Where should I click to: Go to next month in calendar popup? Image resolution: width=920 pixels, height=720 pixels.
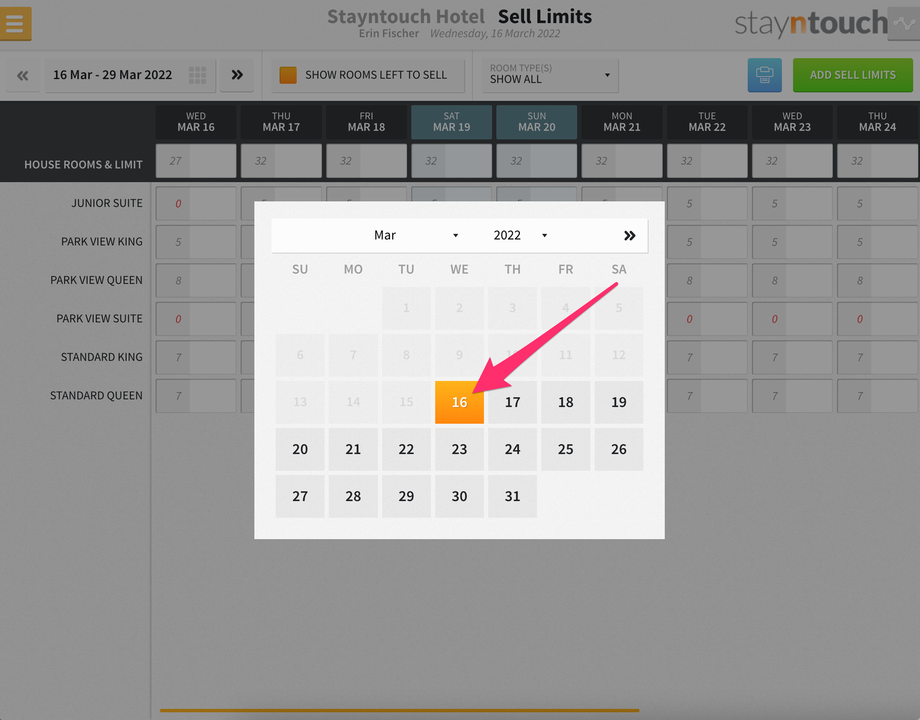tap(630, 236)
